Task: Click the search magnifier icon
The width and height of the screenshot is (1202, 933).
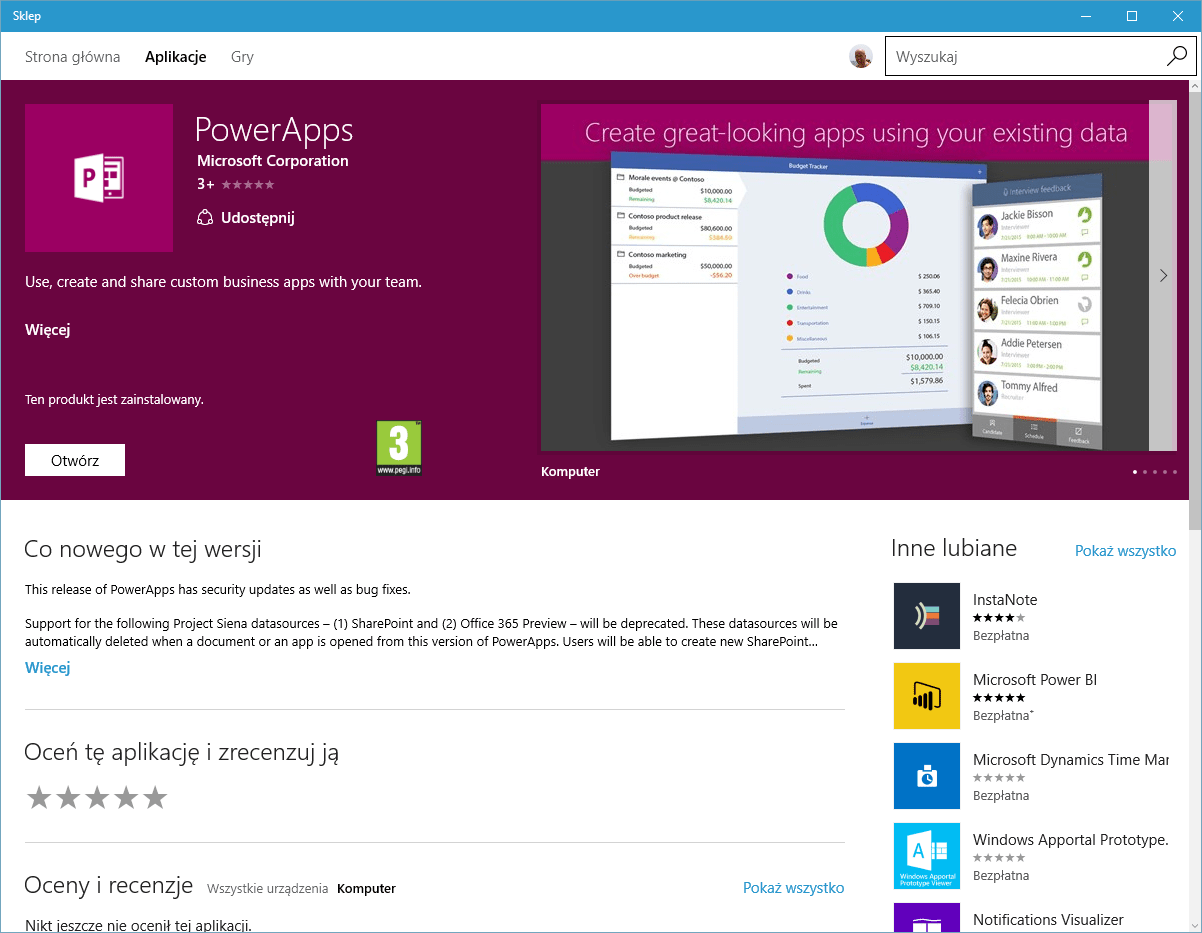Action: click(1176, 57)
